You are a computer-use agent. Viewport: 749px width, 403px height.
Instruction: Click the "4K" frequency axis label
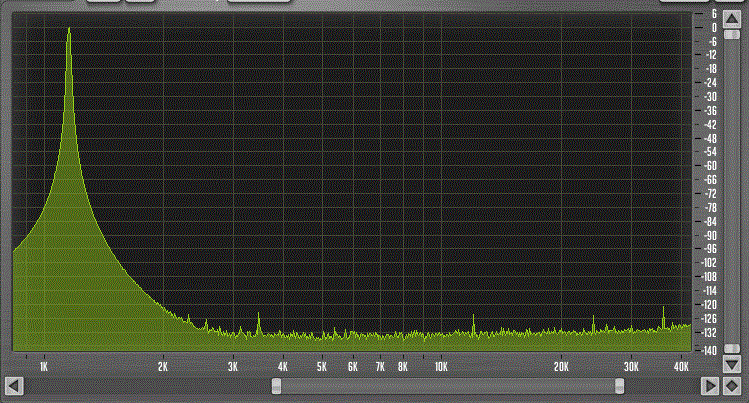283,367
